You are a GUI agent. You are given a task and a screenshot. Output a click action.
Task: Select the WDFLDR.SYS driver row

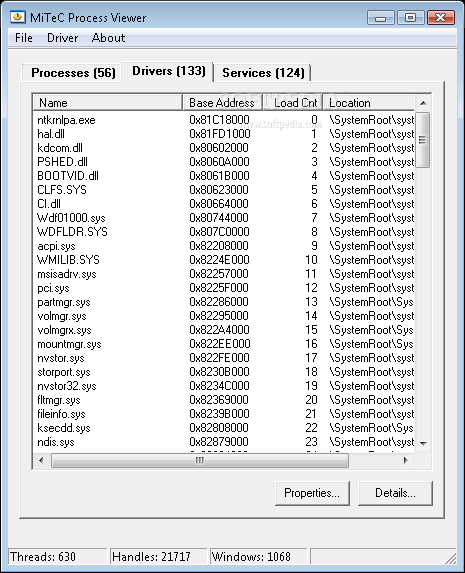pyautogui.click(x=224, y=232)
